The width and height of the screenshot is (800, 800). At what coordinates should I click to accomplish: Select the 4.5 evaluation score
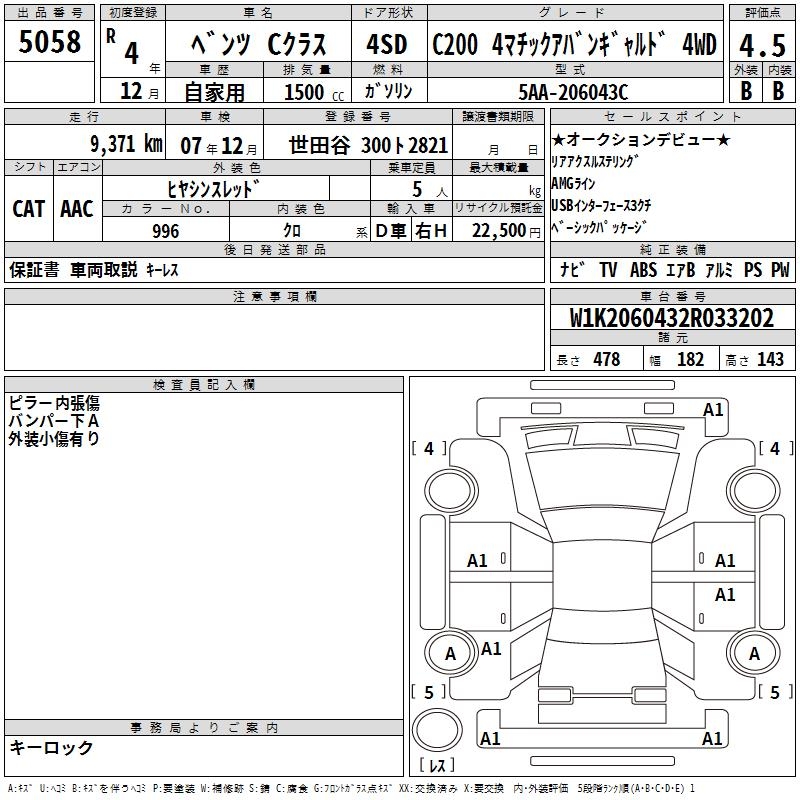[761, 45]
